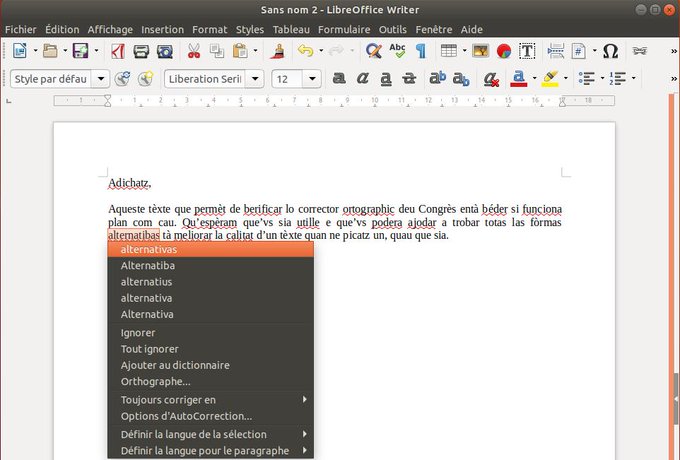Open font name dropdown arrow

tap(255, 79)
